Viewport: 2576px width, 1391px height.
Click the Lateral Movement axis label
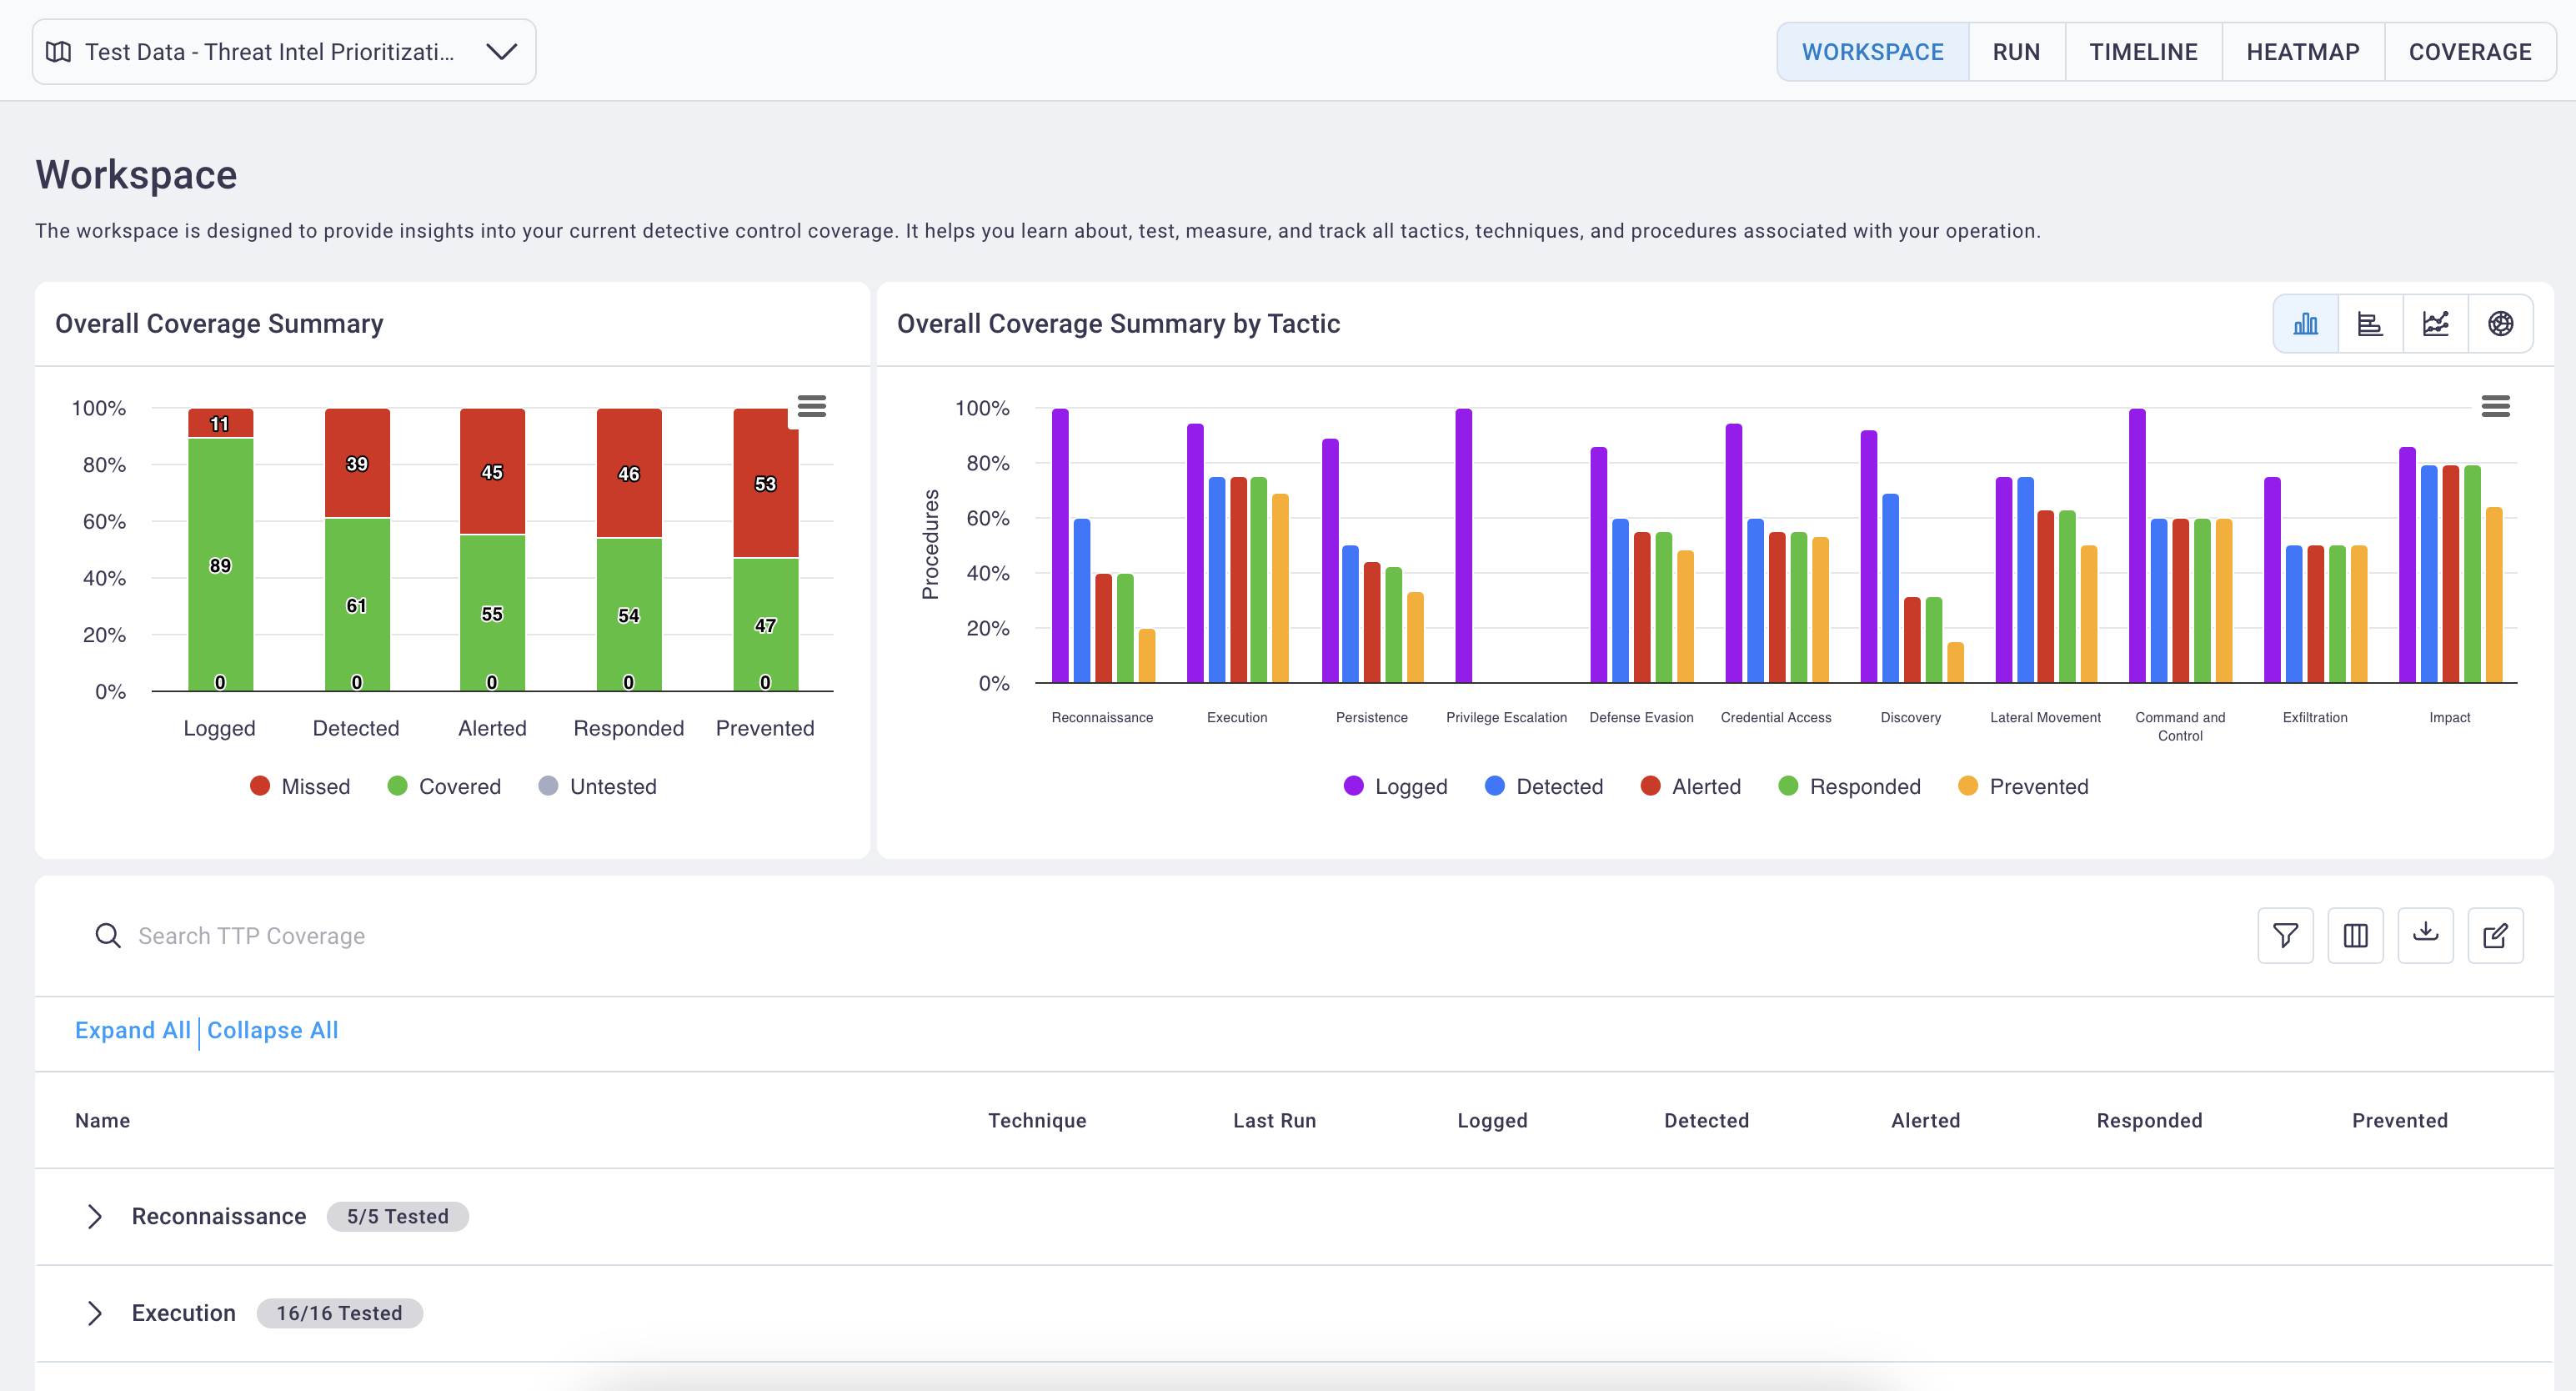tap(2045, 717)
